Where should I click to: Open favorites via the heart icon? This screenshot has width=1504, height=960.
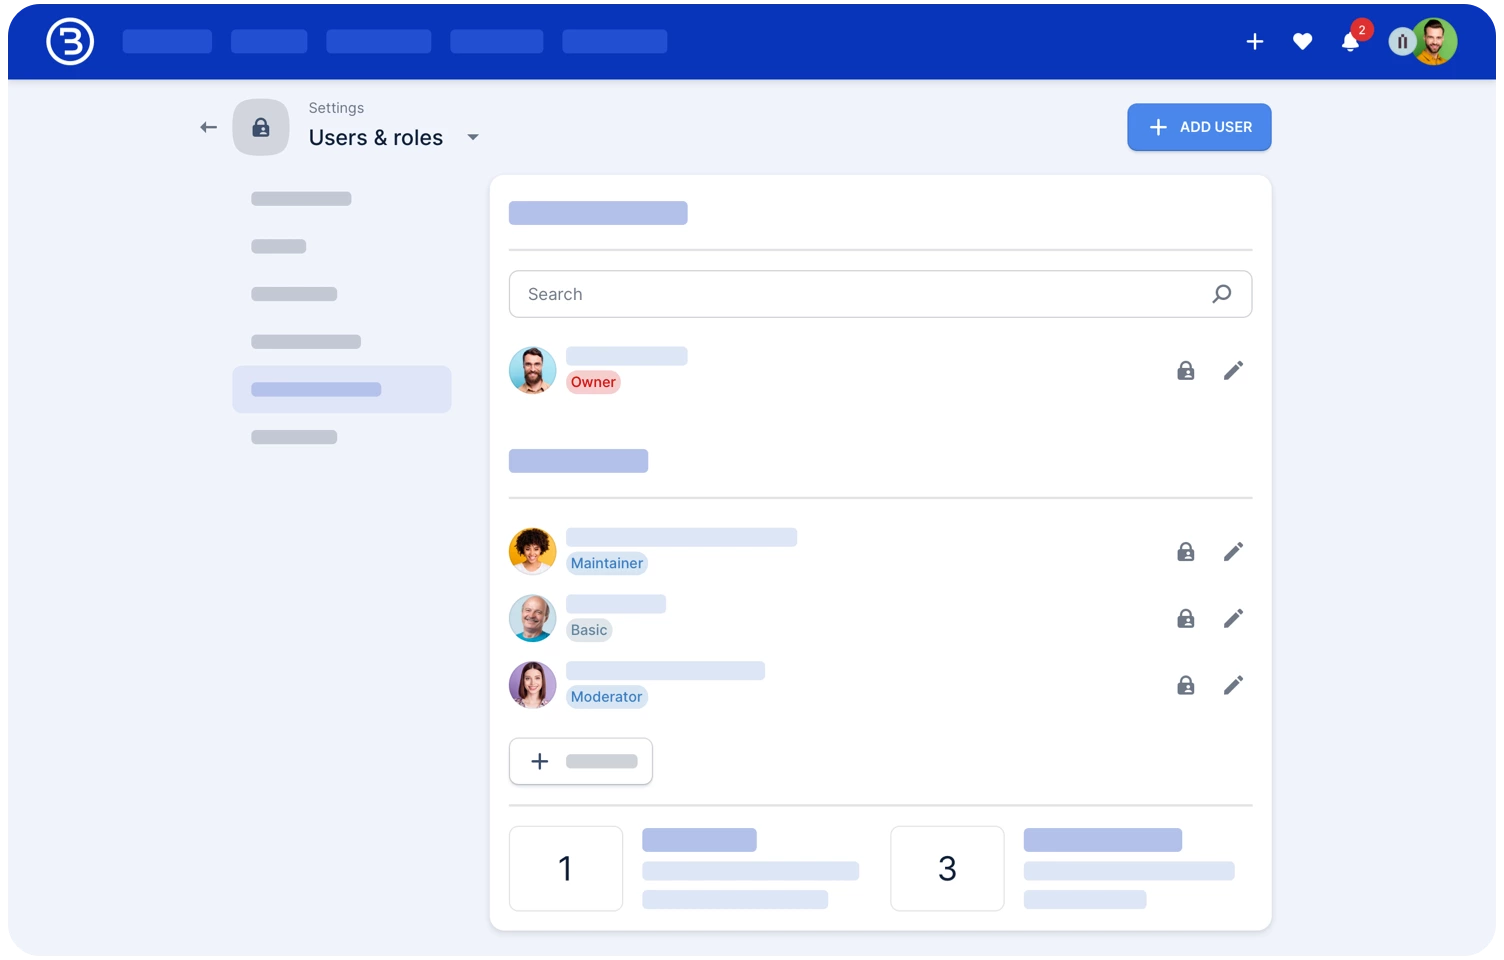click(1302, 41)
